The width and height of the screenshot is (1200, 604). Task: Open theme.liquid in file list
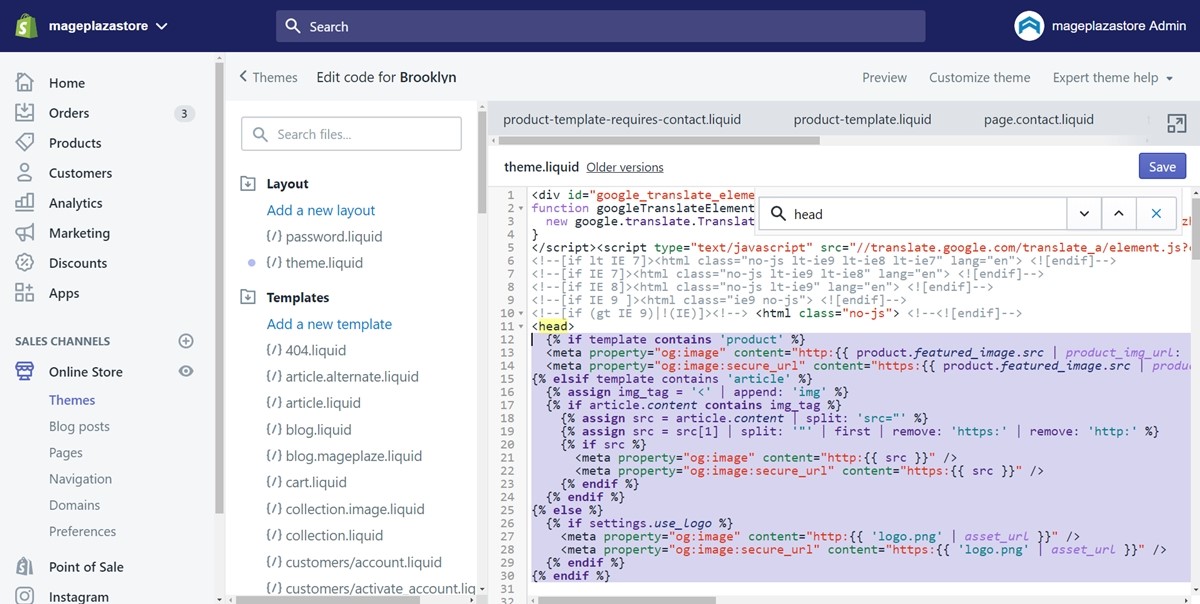click(314, 262)
